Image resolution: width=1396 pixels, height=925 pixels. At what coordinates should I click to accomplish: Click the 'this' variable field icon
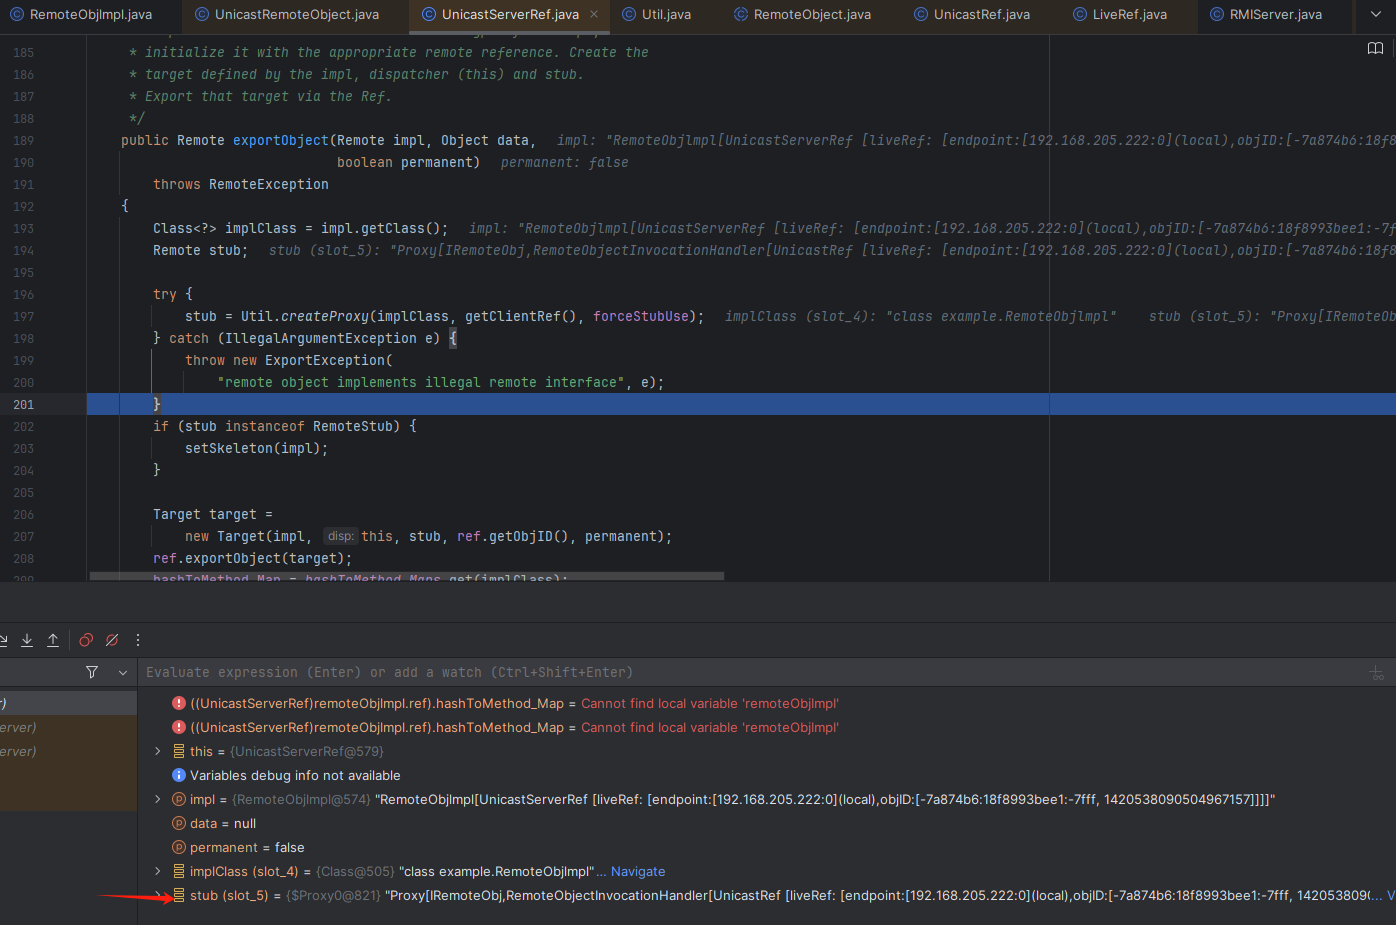tap(179, 751)
